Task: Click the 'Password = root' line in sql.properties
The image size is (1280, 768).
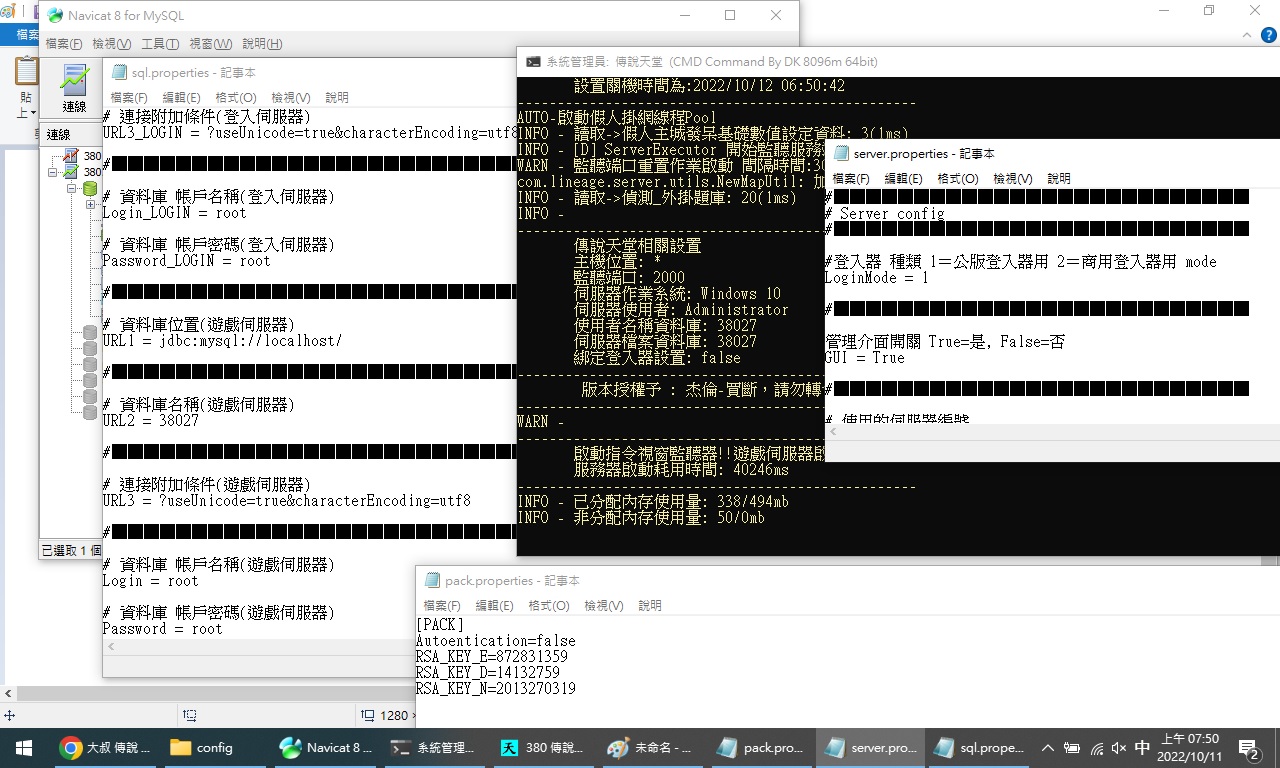Action: (162, 628)
